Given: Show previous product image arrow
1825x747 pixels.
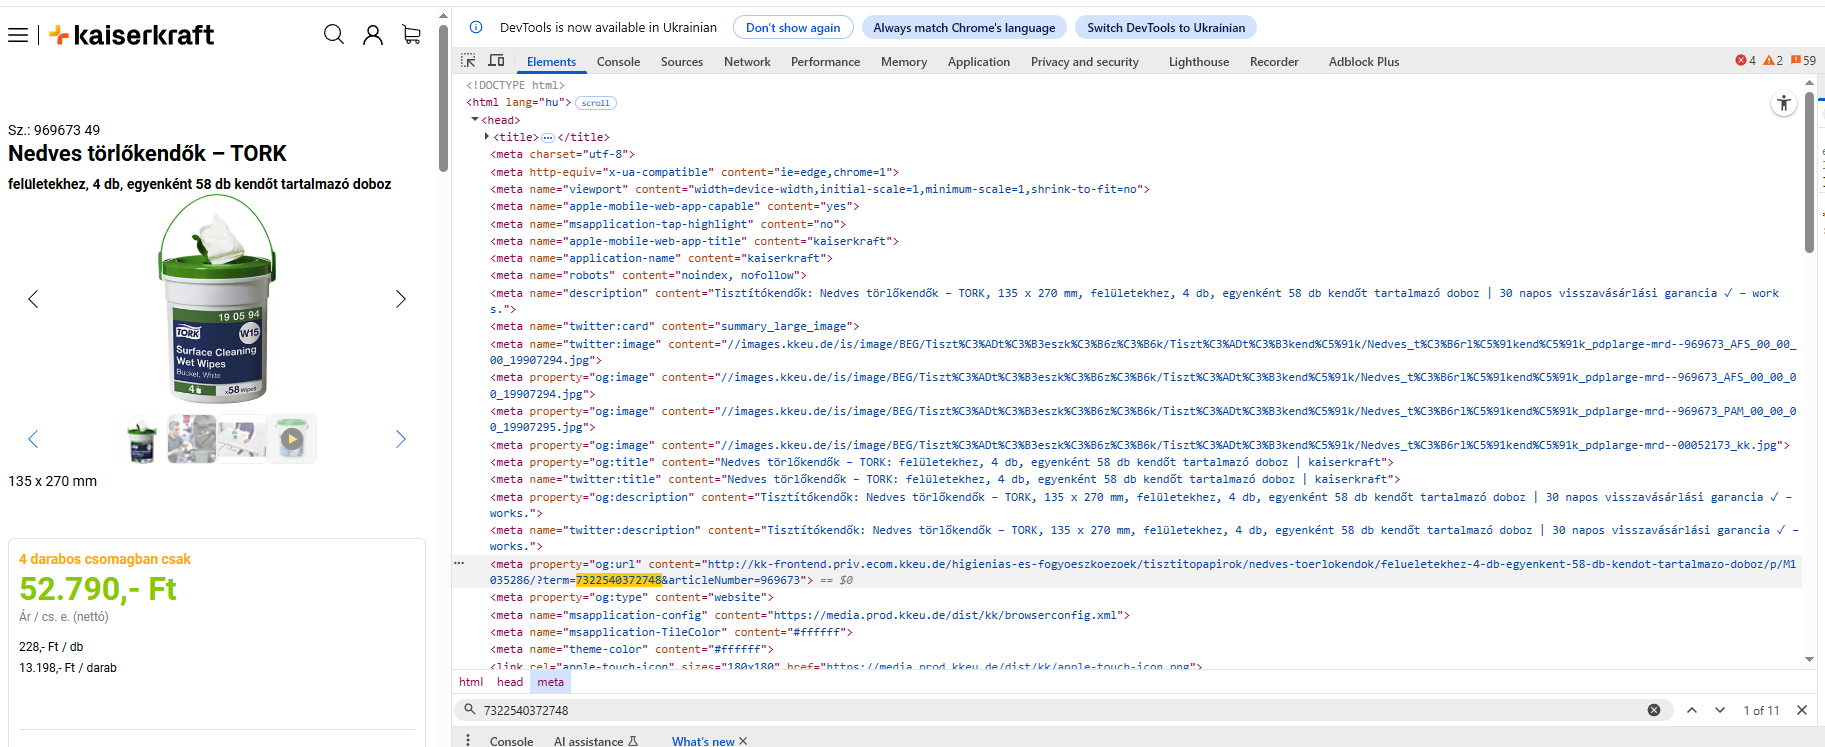Looking at the screenshot, I should [x=33, y=299].
